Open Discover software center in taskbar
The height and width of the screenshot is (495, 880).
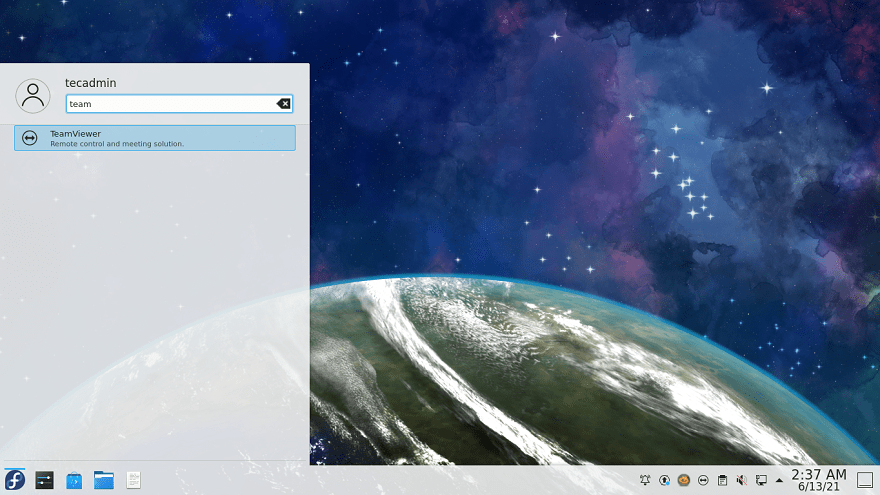(74, 480)
